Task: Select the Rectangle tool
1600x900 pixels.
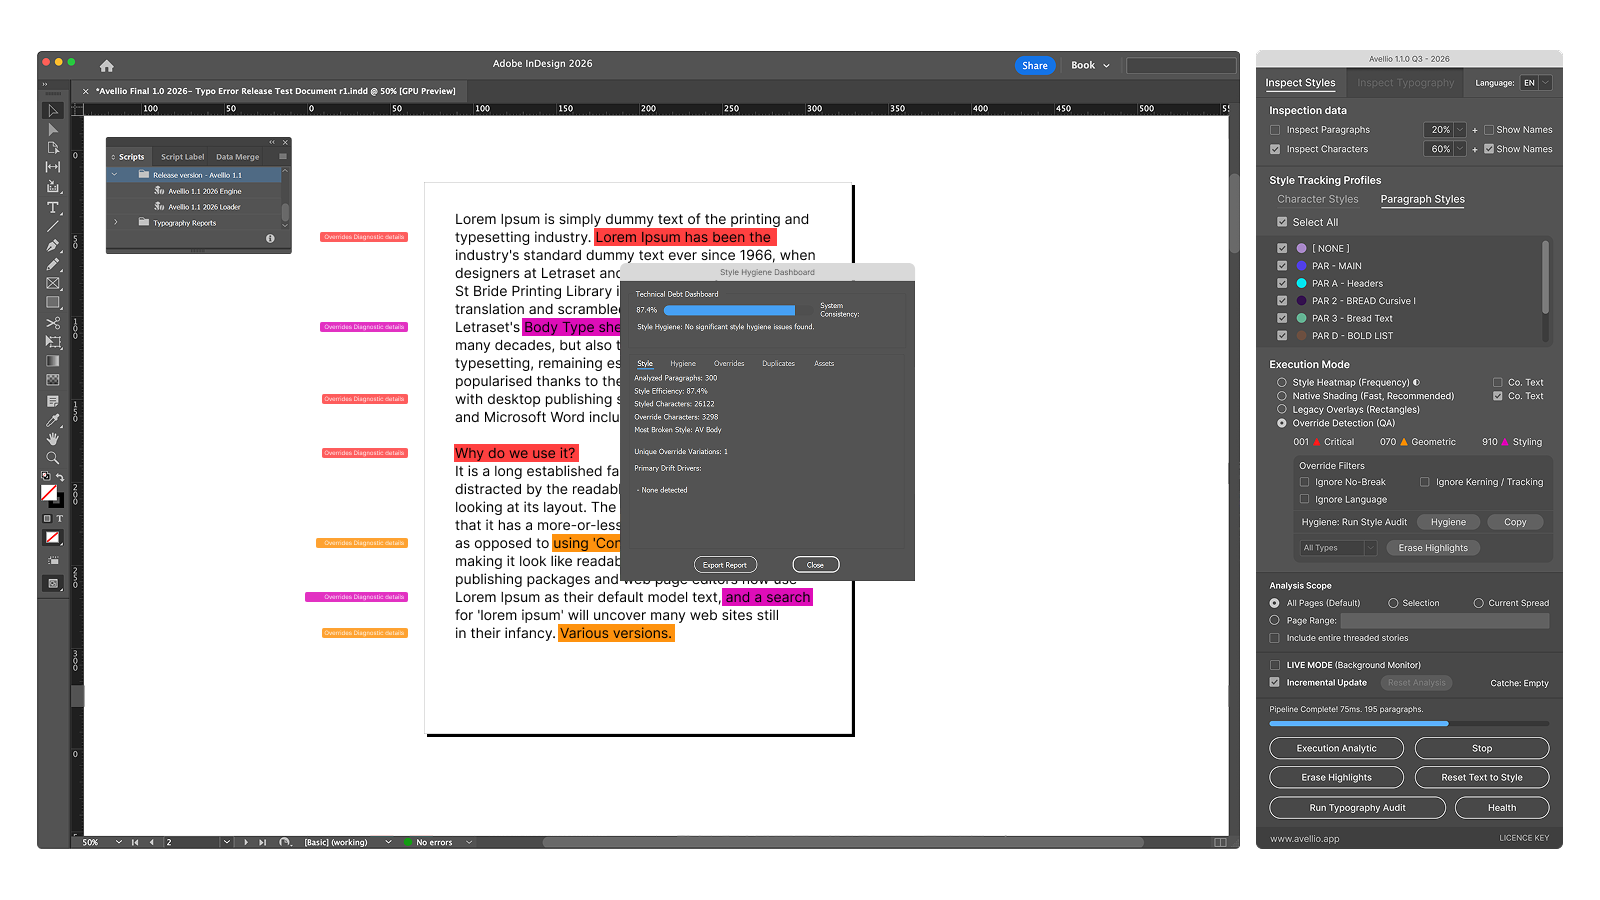Action: tap(53, 302)
